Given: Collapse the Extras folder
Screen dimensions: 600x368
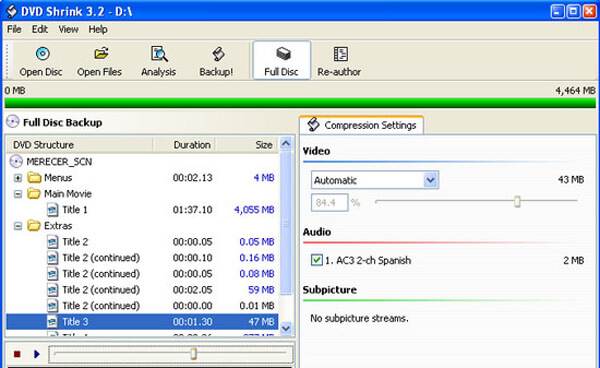Looking at the screenshot, I should [x=18, y=226].
